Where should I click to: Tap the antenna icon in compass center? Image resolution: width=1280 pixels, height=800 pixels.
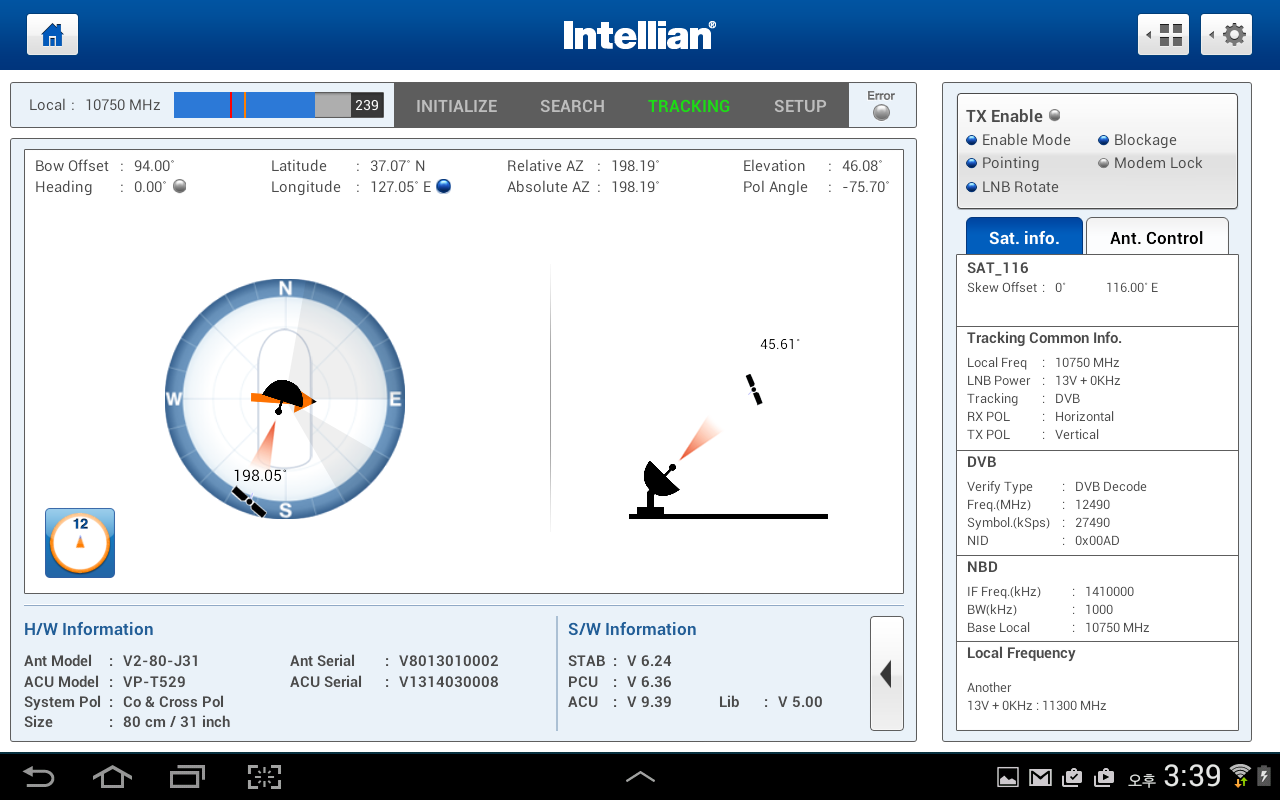click(x=283, y=396)
